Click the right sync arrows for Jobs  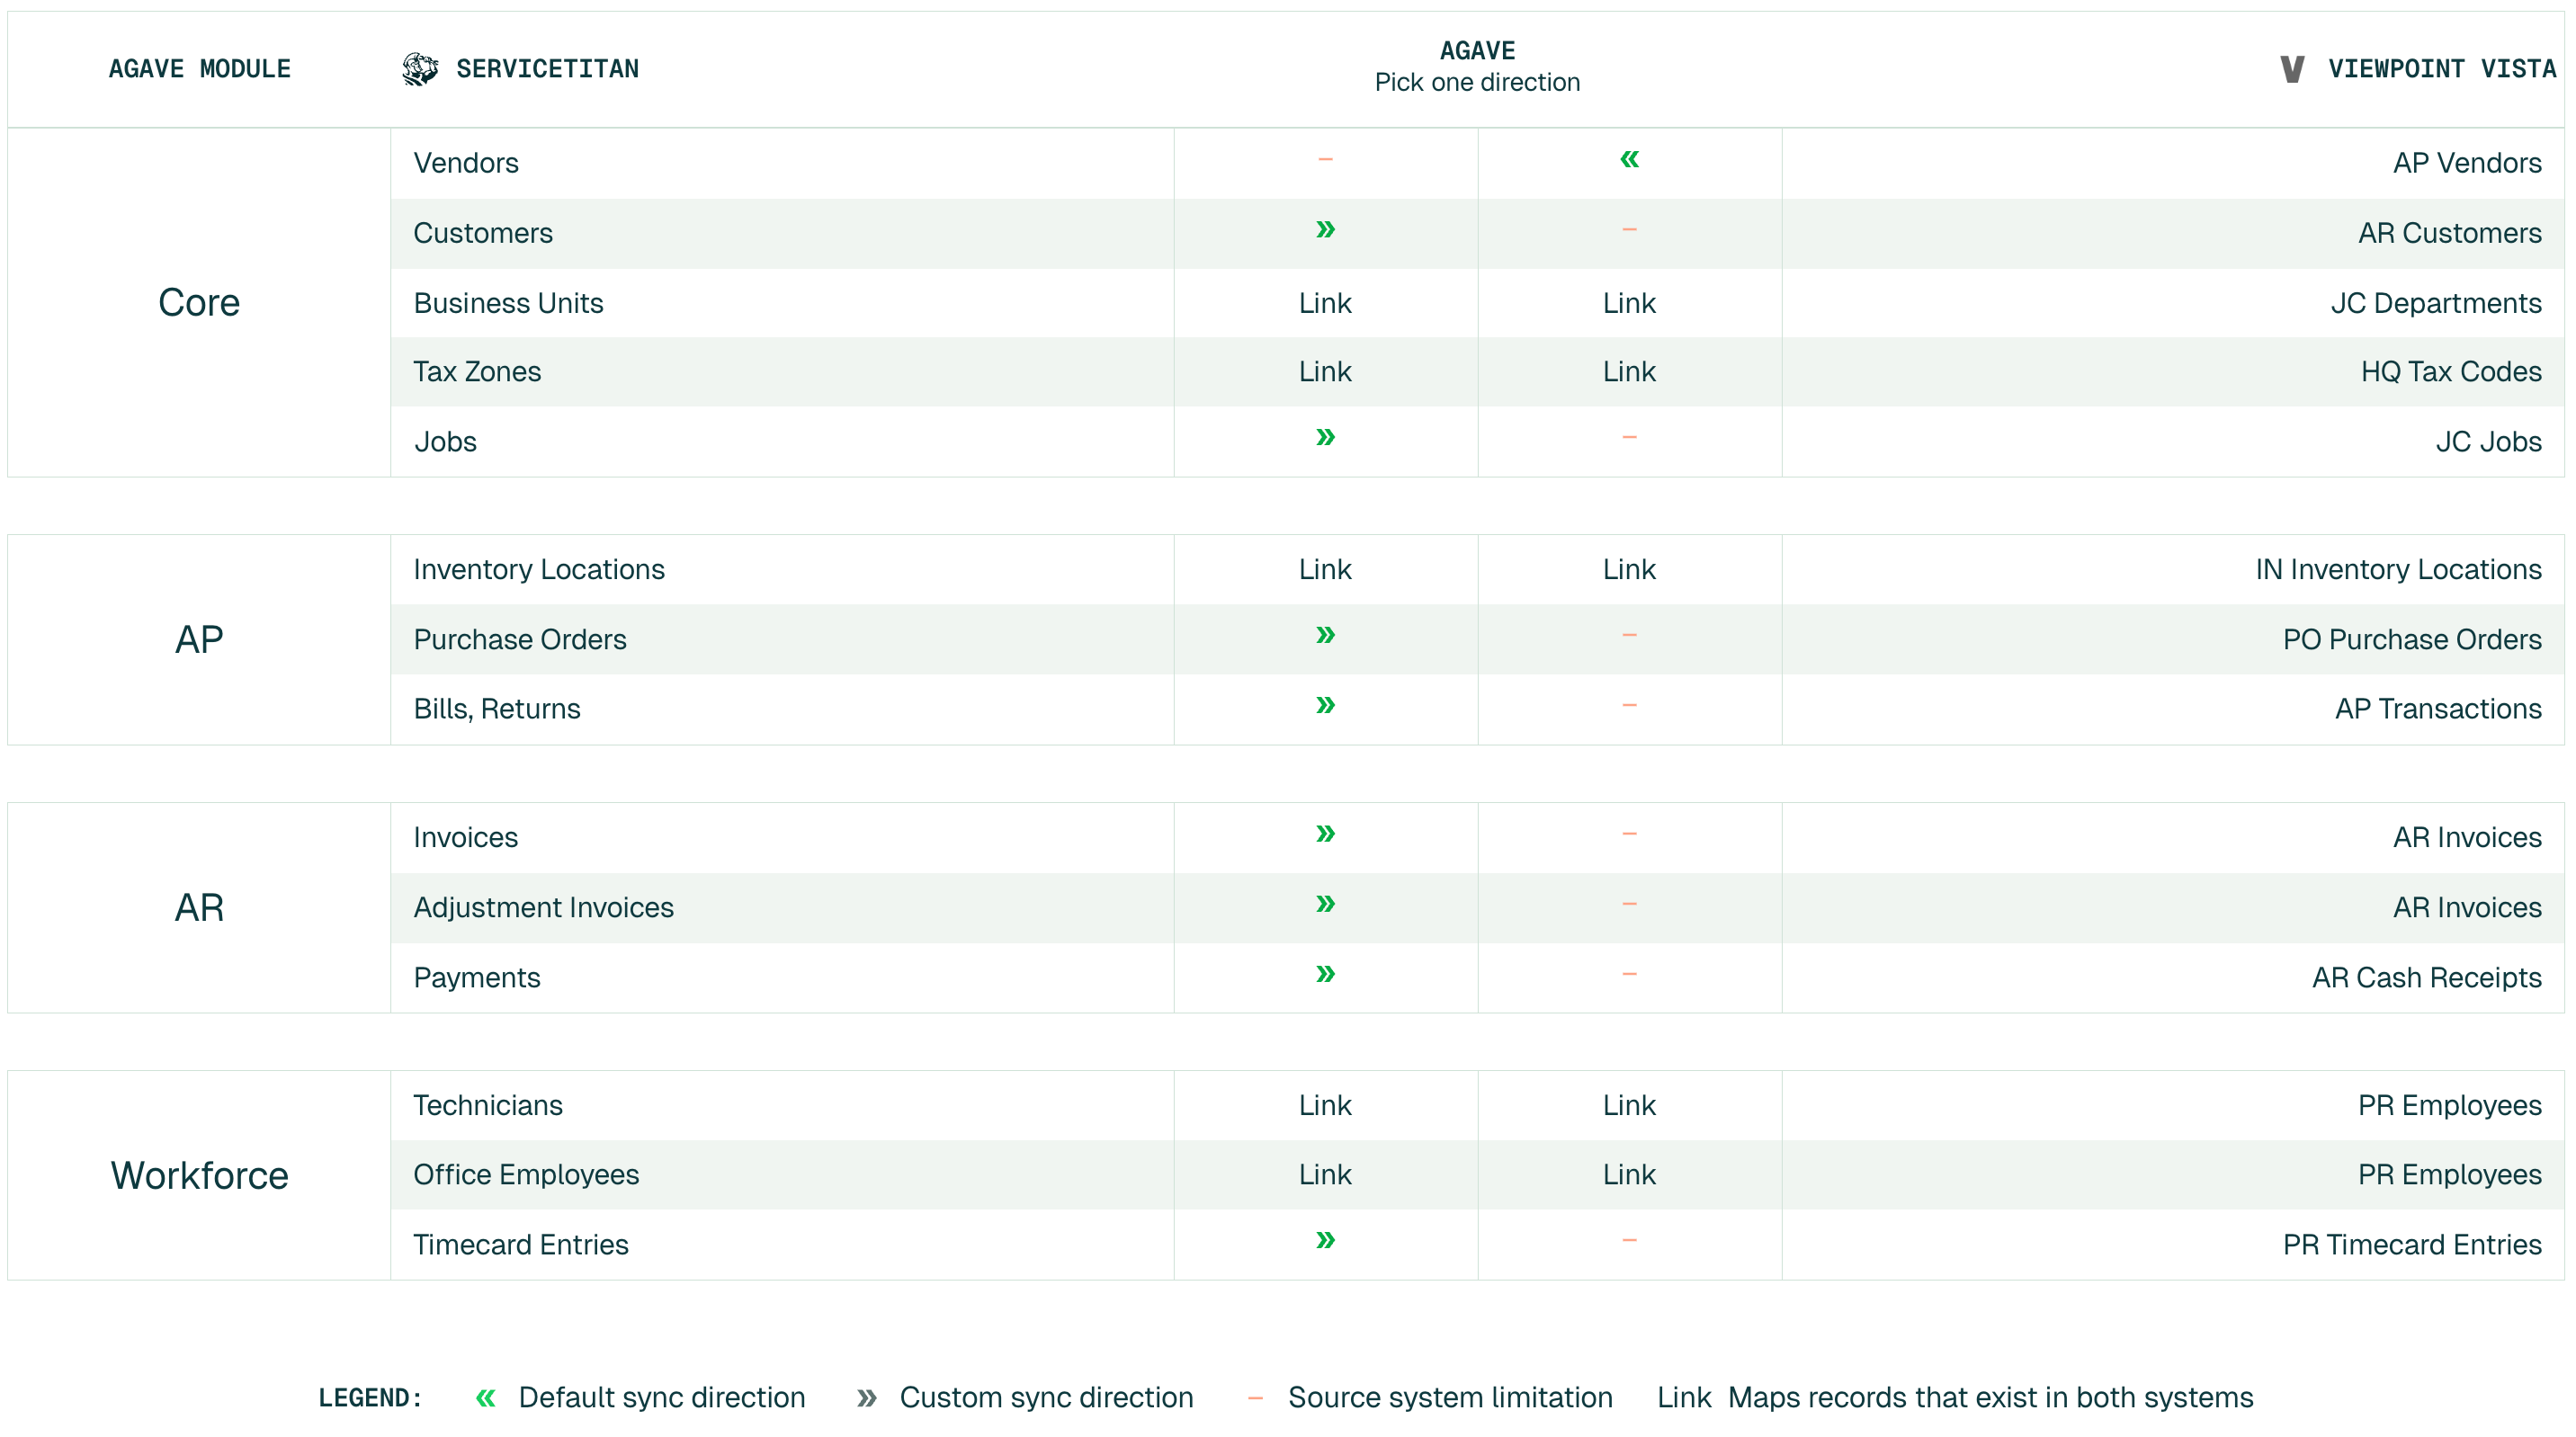pos(1325,438)
